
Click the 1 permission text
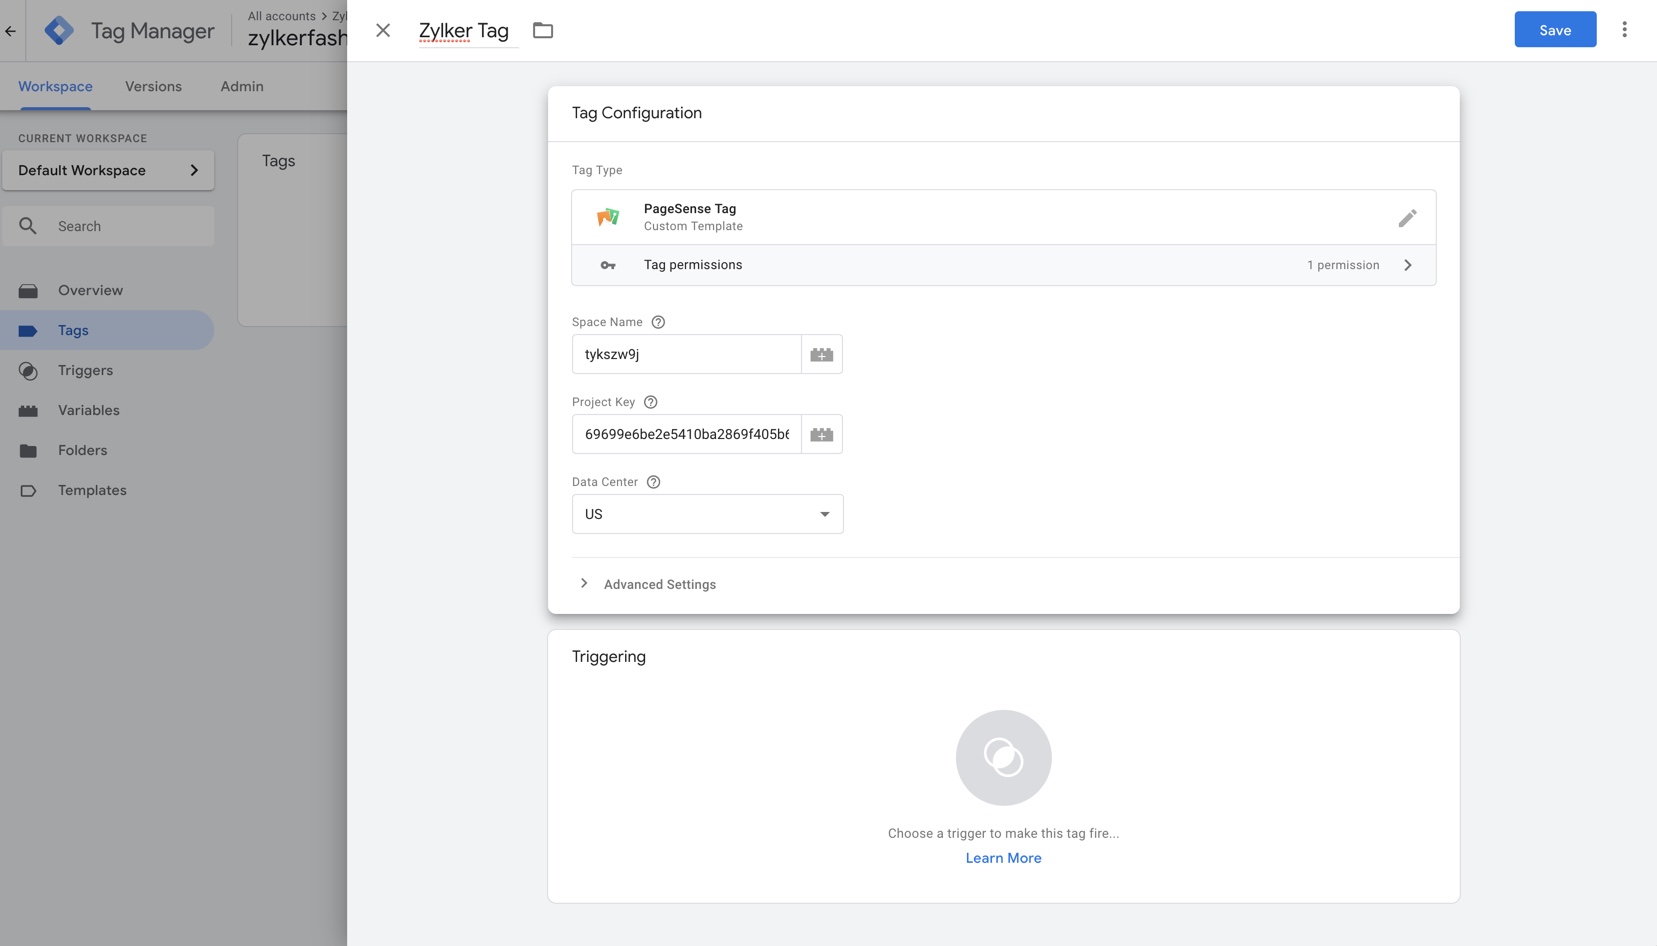pos(1343,265)
